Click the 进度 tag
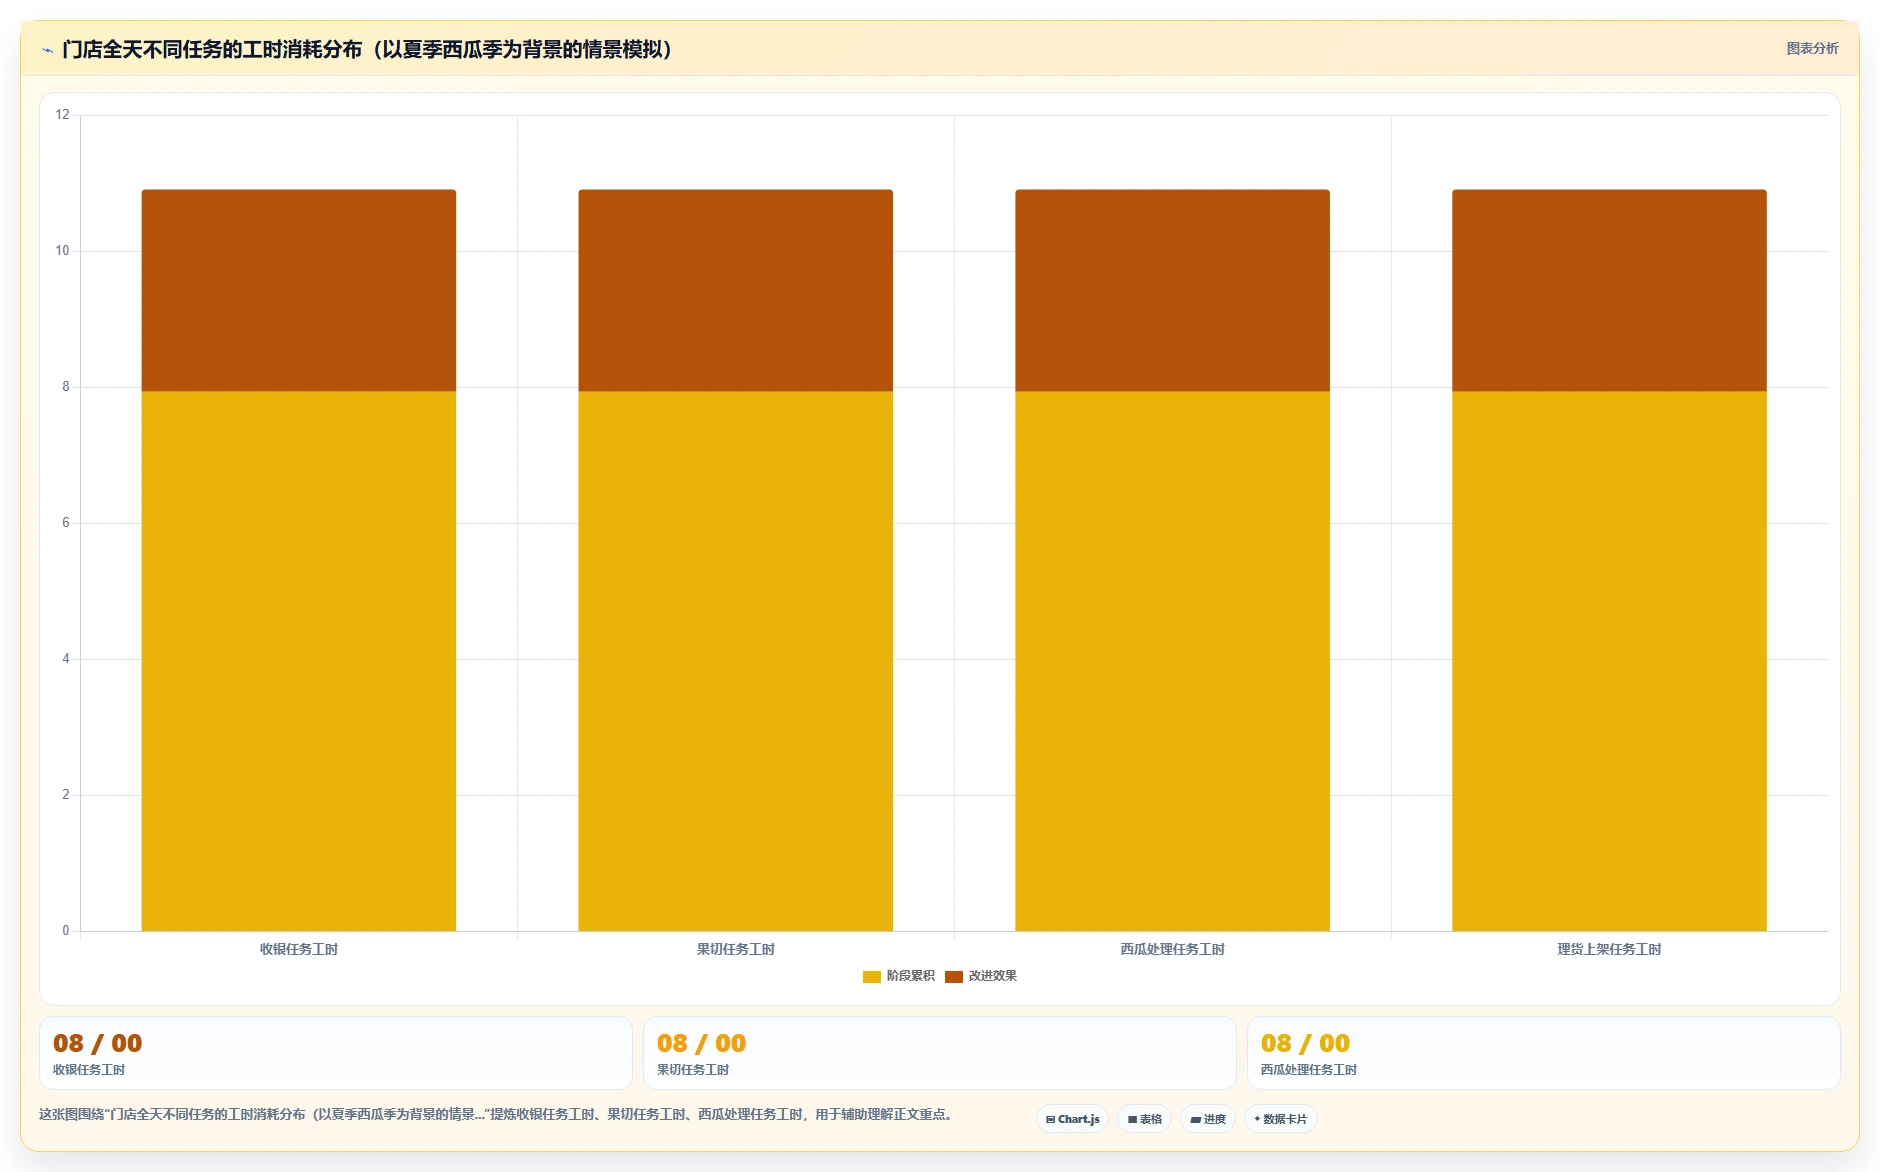Image resolution: width=1880 pixels, height=1172 pixels. [x=1208, y=1119]
